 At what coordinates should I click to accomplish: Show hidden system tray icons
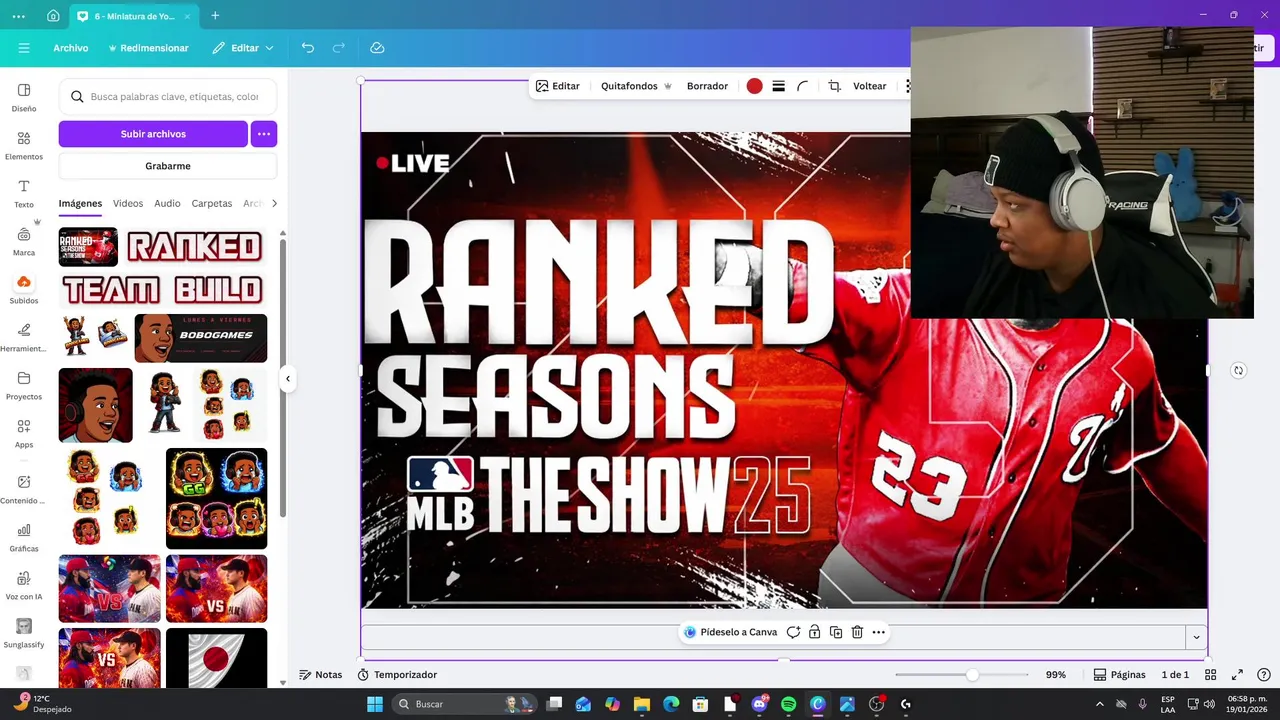(1099, 704)
